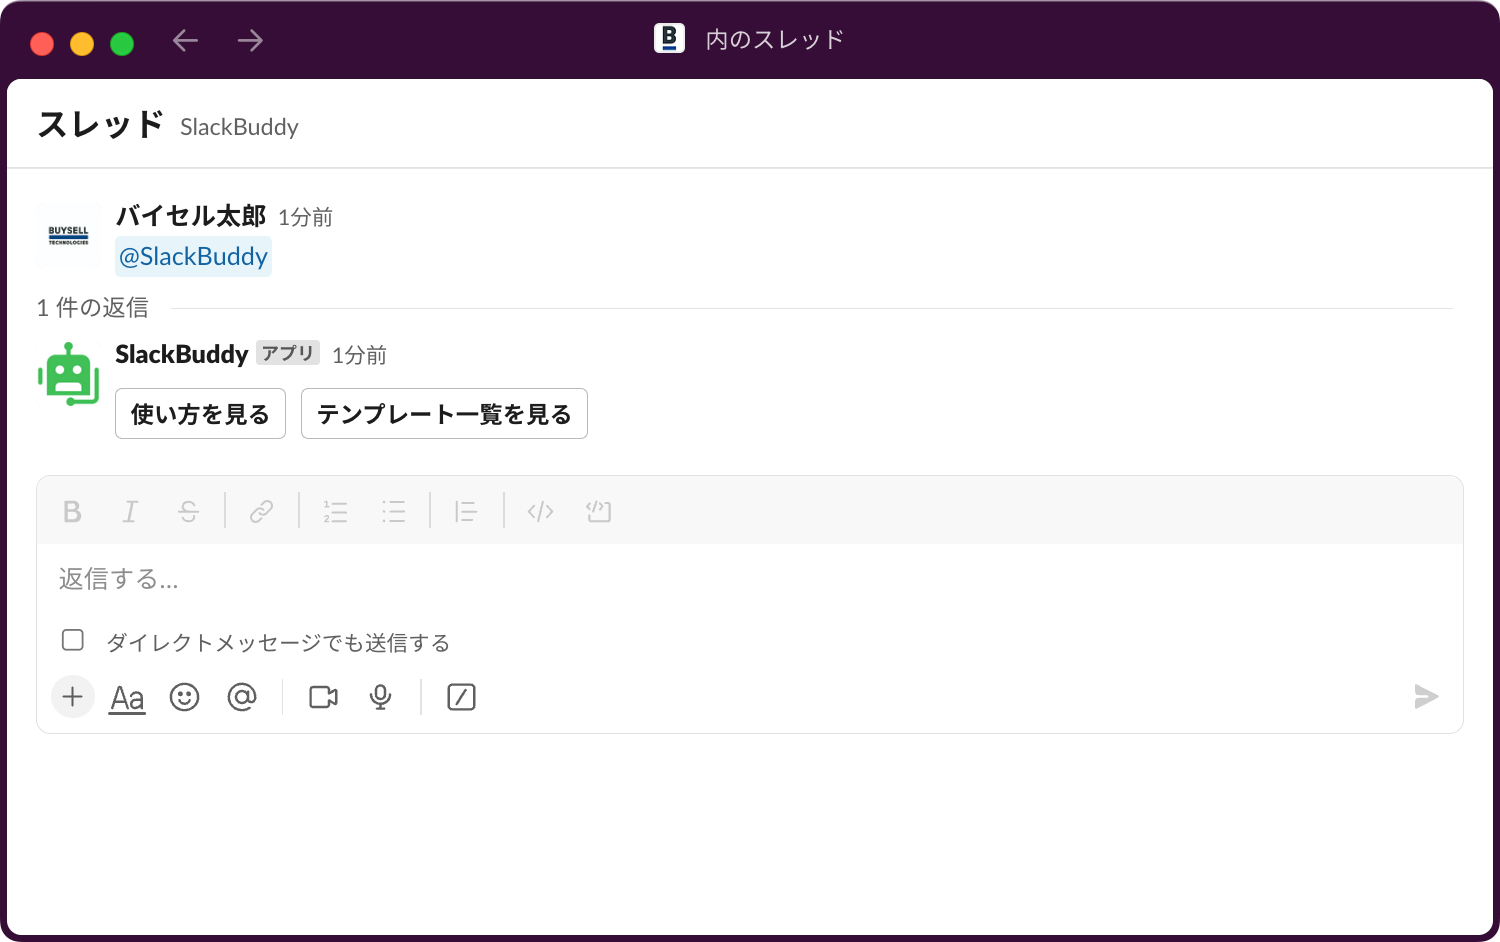Click the 1分前 timestamp on SlackBuddy's reply
The image size is (1500, 942).
coord(359,356)
